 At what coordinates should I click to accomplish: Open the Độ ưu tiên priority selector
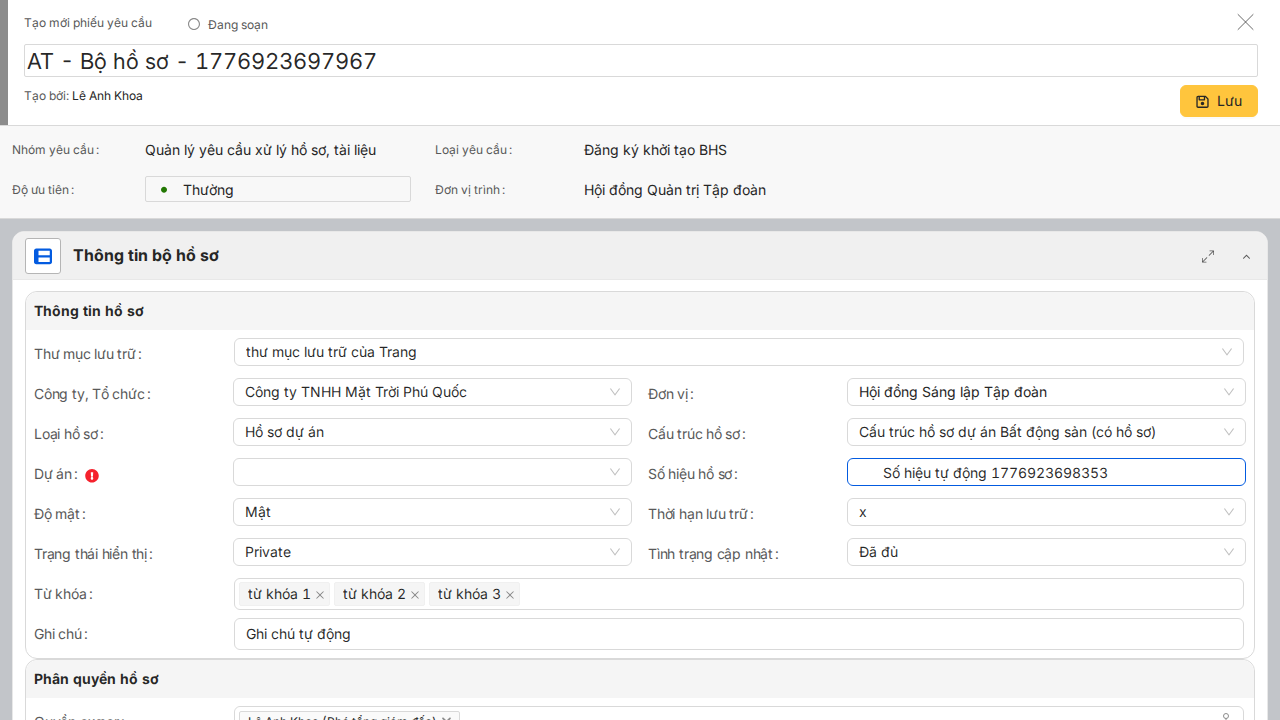[x=278, y=189]
